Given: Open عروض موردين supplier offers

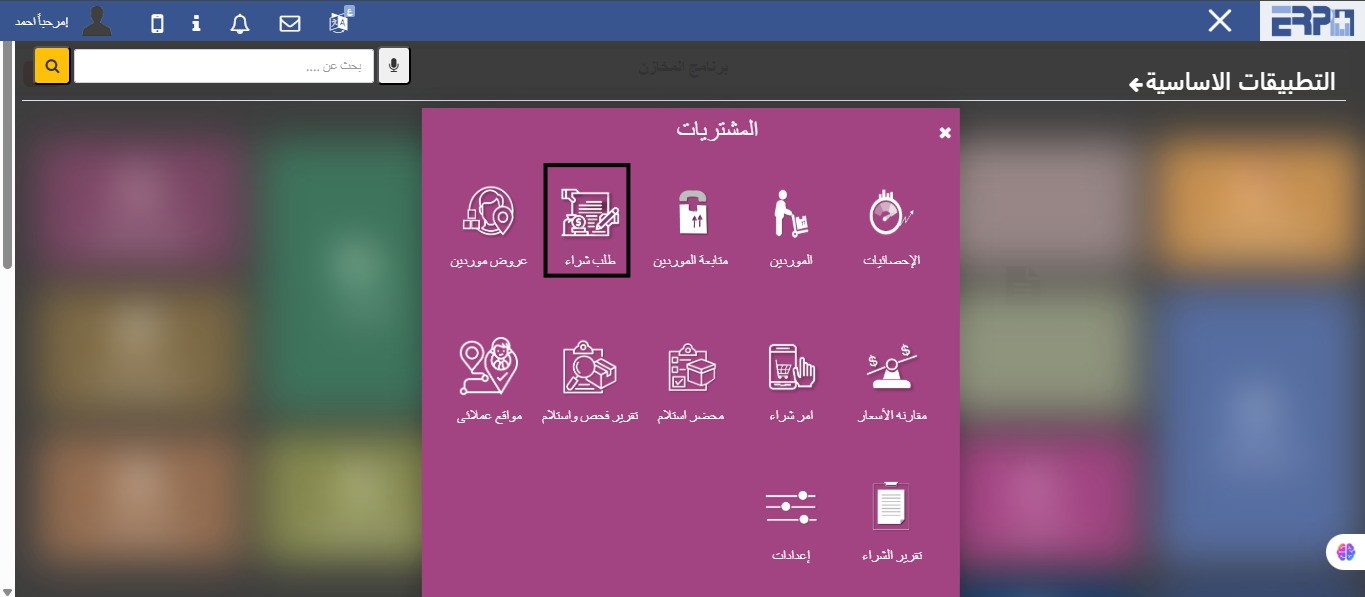Looking at the screenshot, I should 488,226.
